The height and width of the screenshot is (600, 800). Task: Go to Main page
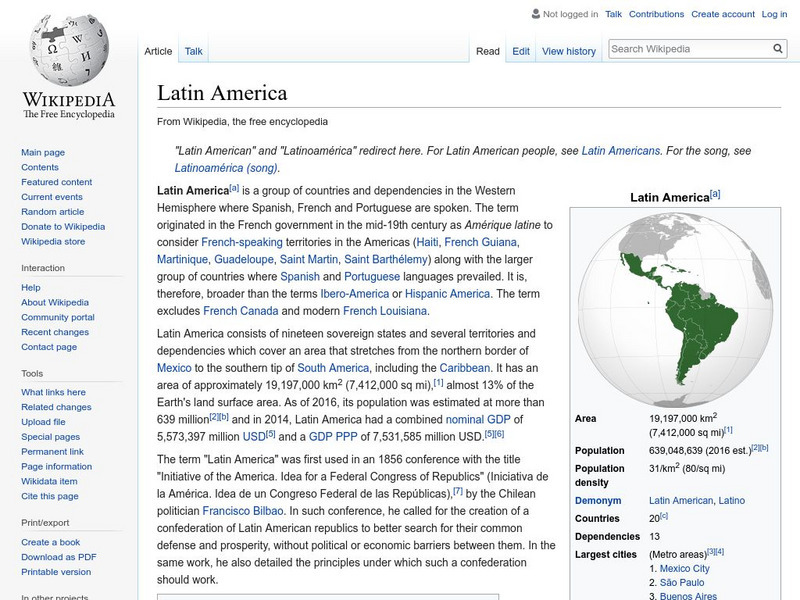tap(43, 152)
